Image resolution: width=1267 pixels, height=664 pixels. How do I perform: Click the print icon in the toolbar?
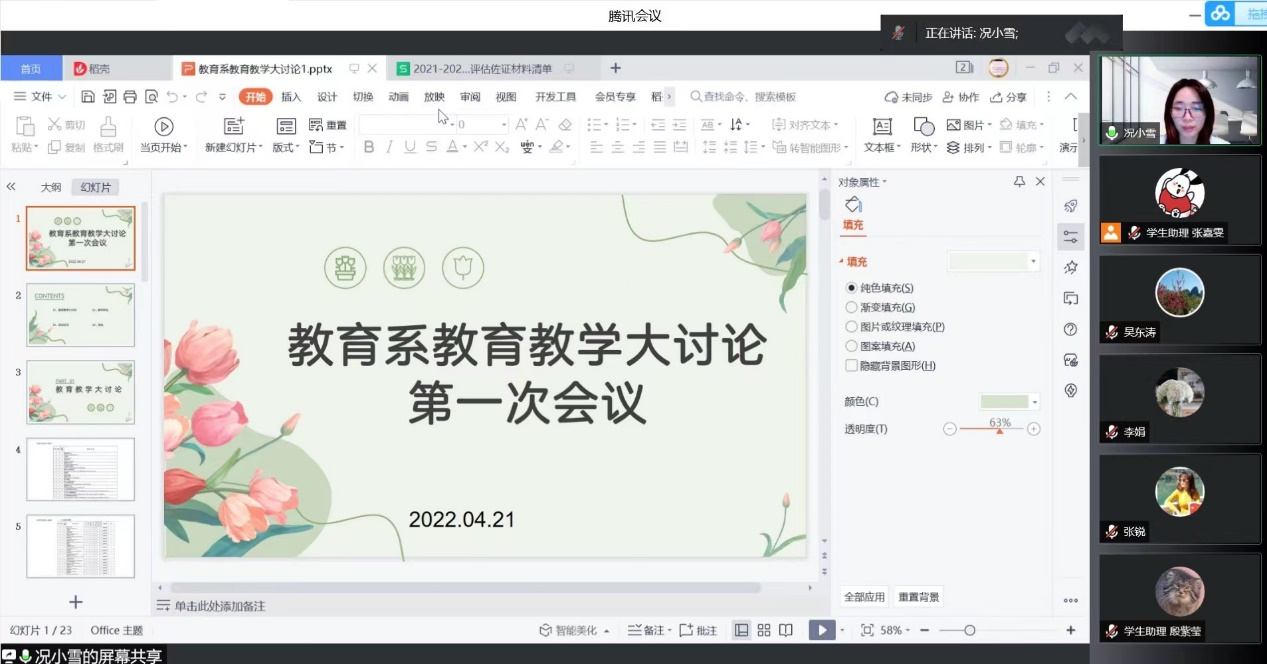(129, 97)
